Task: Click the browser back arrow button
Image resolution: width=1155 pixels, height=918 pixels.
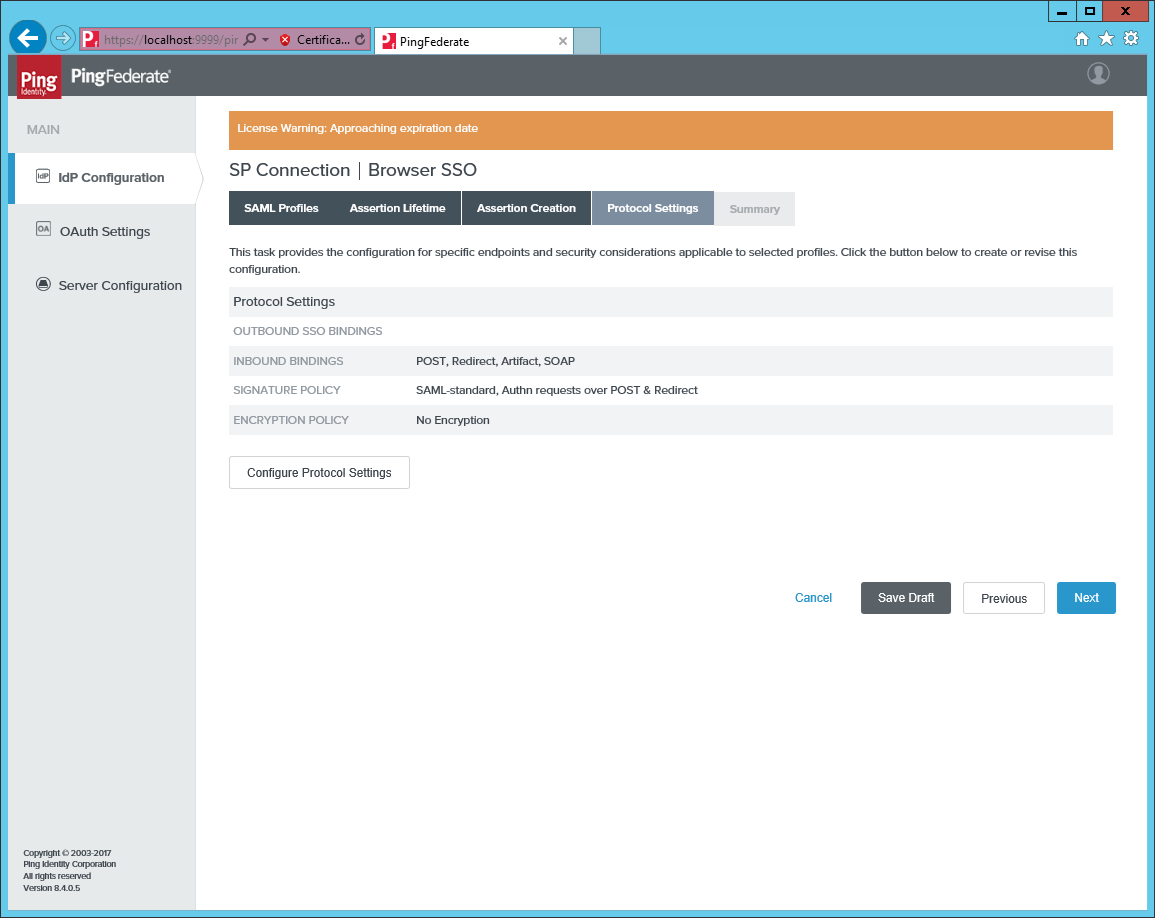Action: pos(28,38)
